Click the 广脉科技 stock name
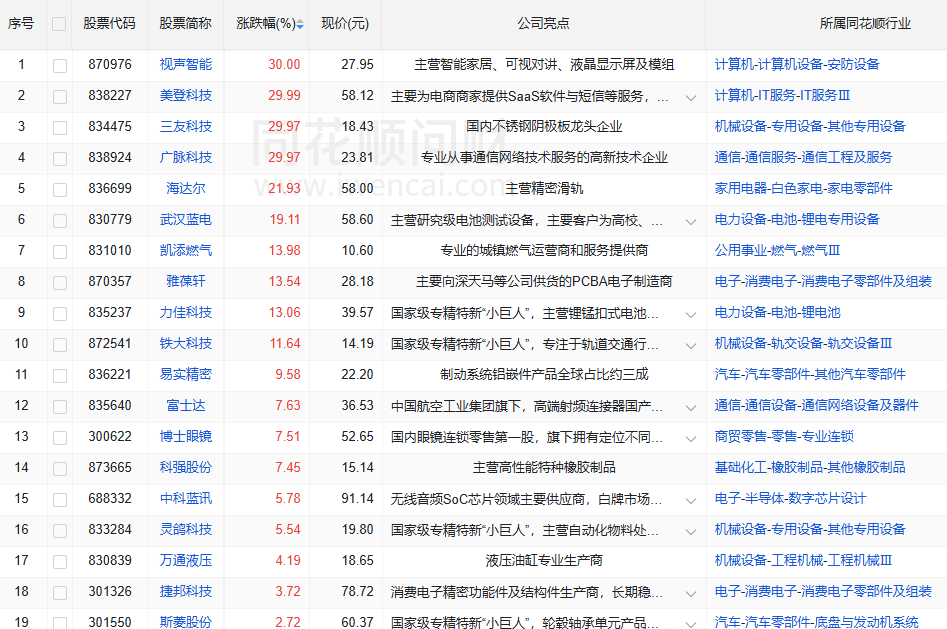The height and width of the screenshot is (629, 947). point(186,157)
